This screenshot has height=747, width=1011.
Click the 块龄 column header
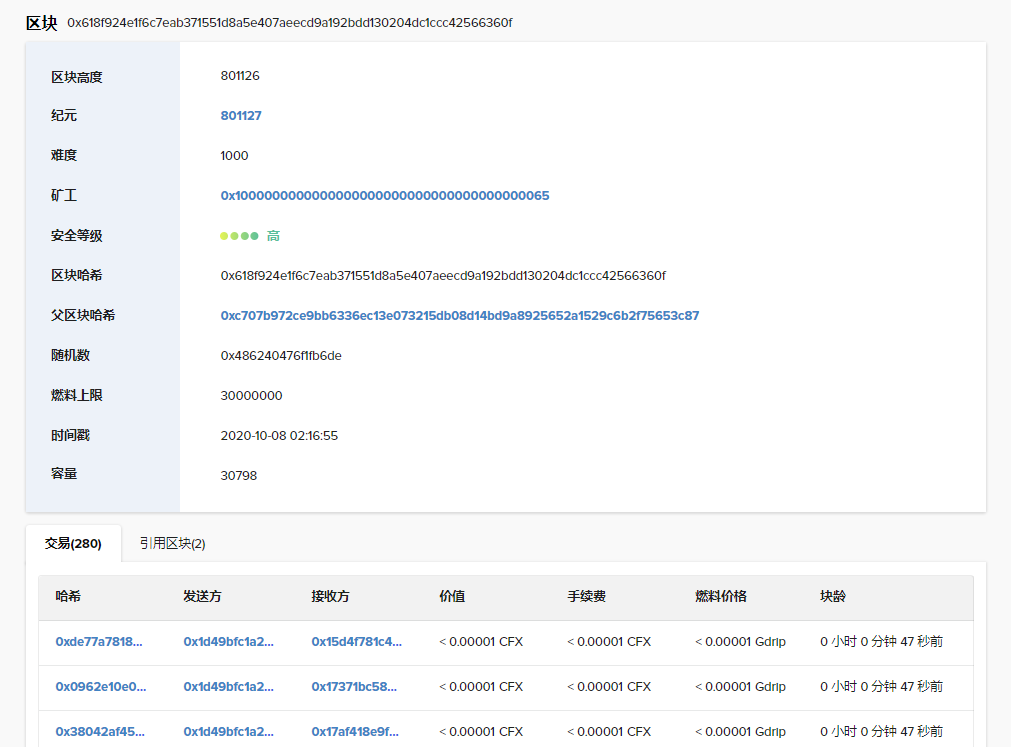[x=833, y=597]
